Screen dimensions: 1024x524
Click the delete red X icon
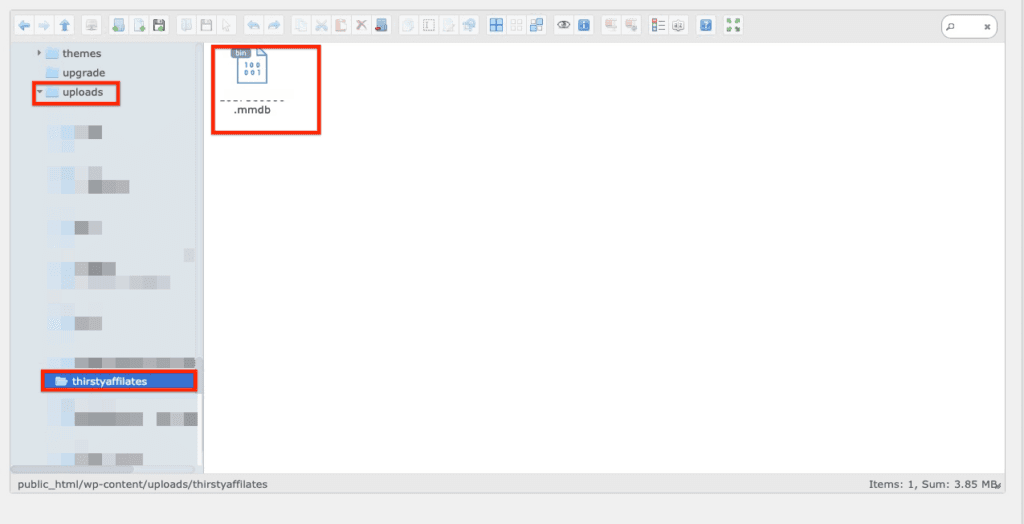click(361, 25)
